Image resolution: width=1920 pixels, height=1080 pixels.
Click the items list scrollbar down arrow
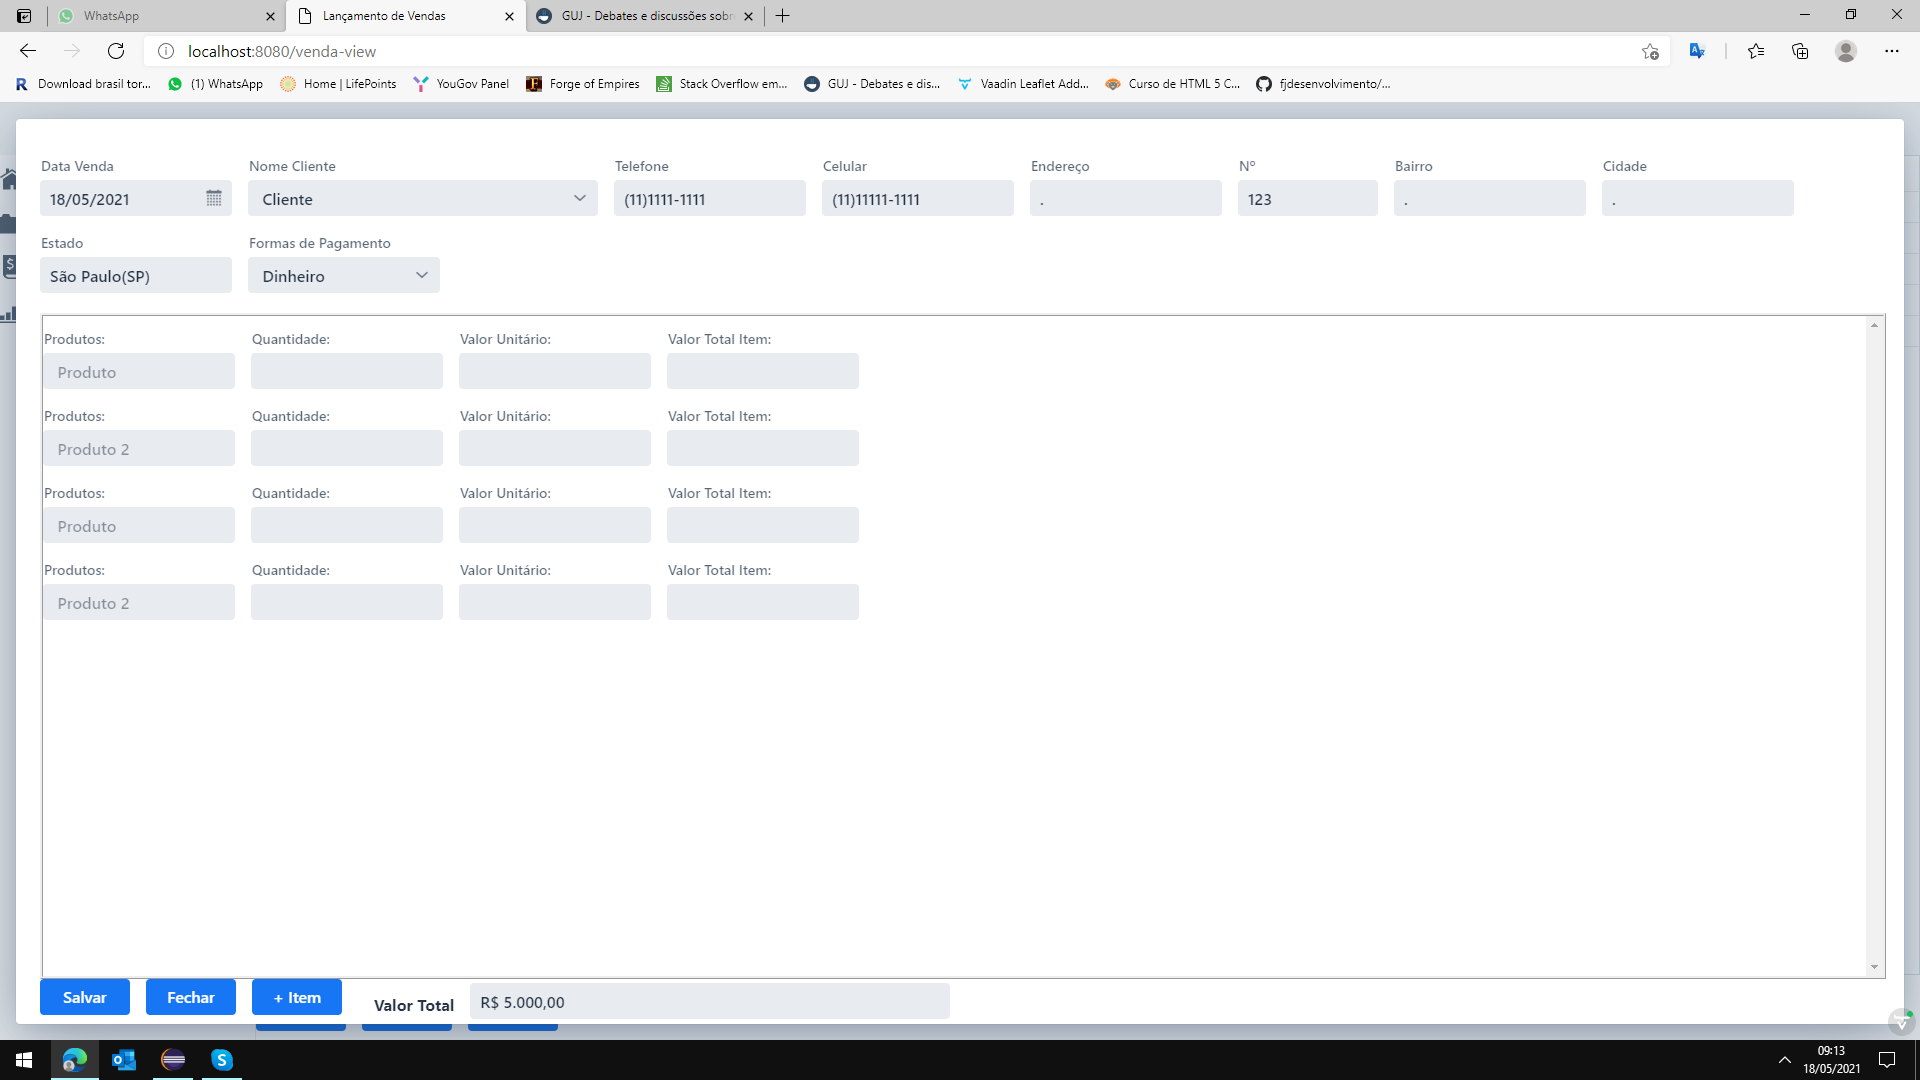click(1874, 967)
